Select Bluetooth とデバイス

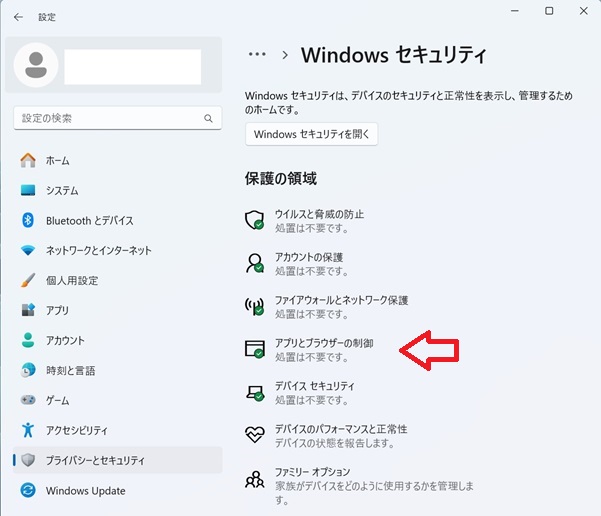point(117,220)
